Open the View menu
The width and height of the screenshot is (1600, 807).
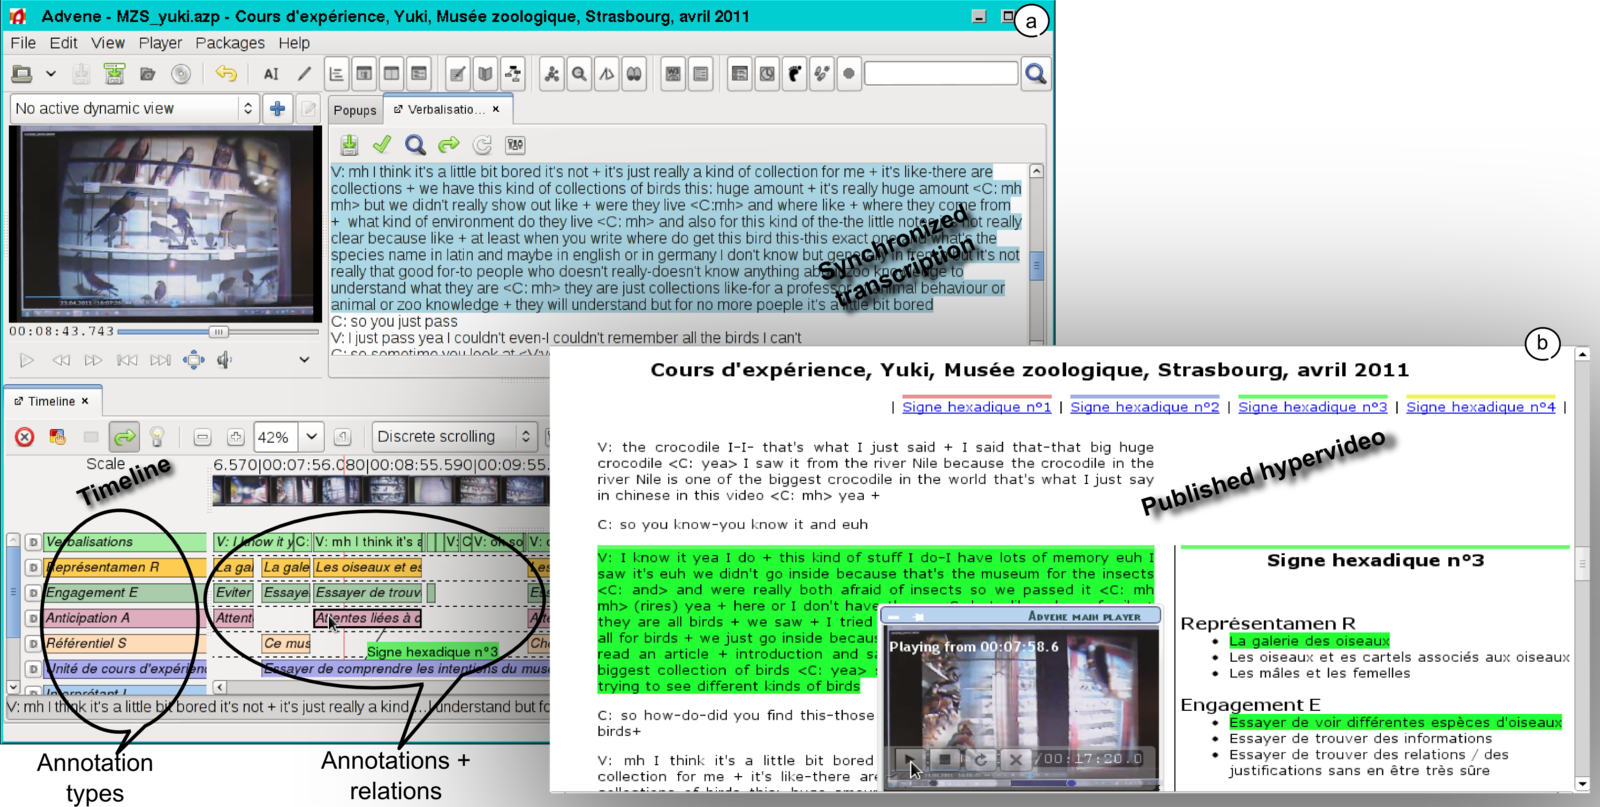pyautogui.click(x=108, y=43)
